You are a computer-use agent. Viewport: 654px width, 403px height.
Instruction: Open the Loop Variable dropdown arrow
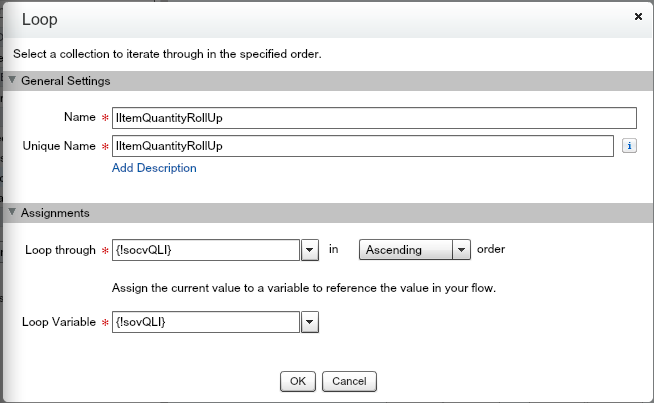(x=310, y=321)
